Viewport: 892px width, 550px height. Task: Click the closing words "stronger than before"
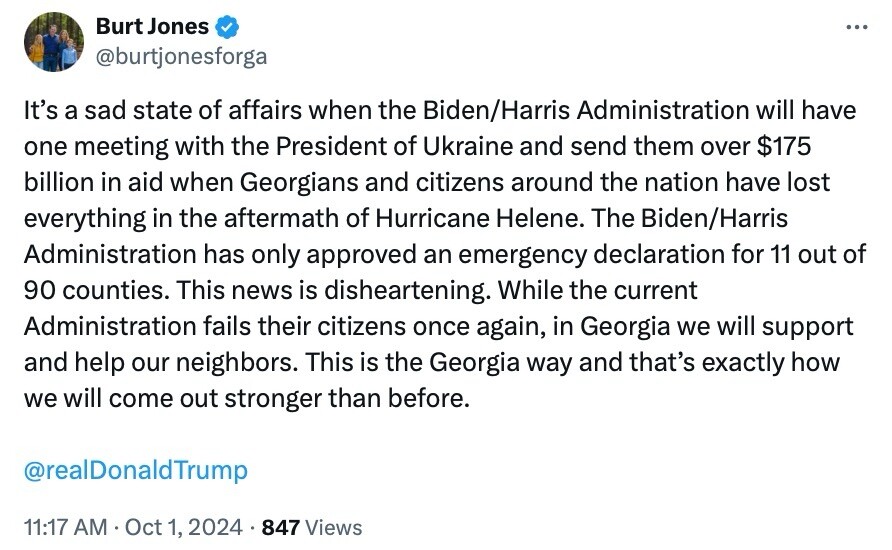point(346,399)
